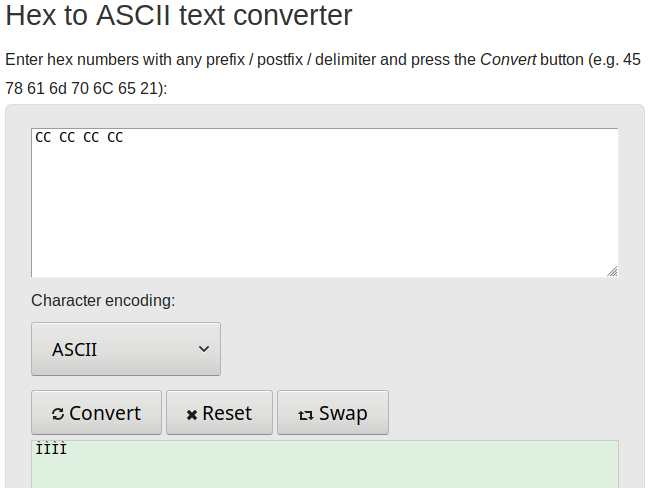Expand the encoding dropdown via its chevron
648x488 pixels.
point(204,349)
